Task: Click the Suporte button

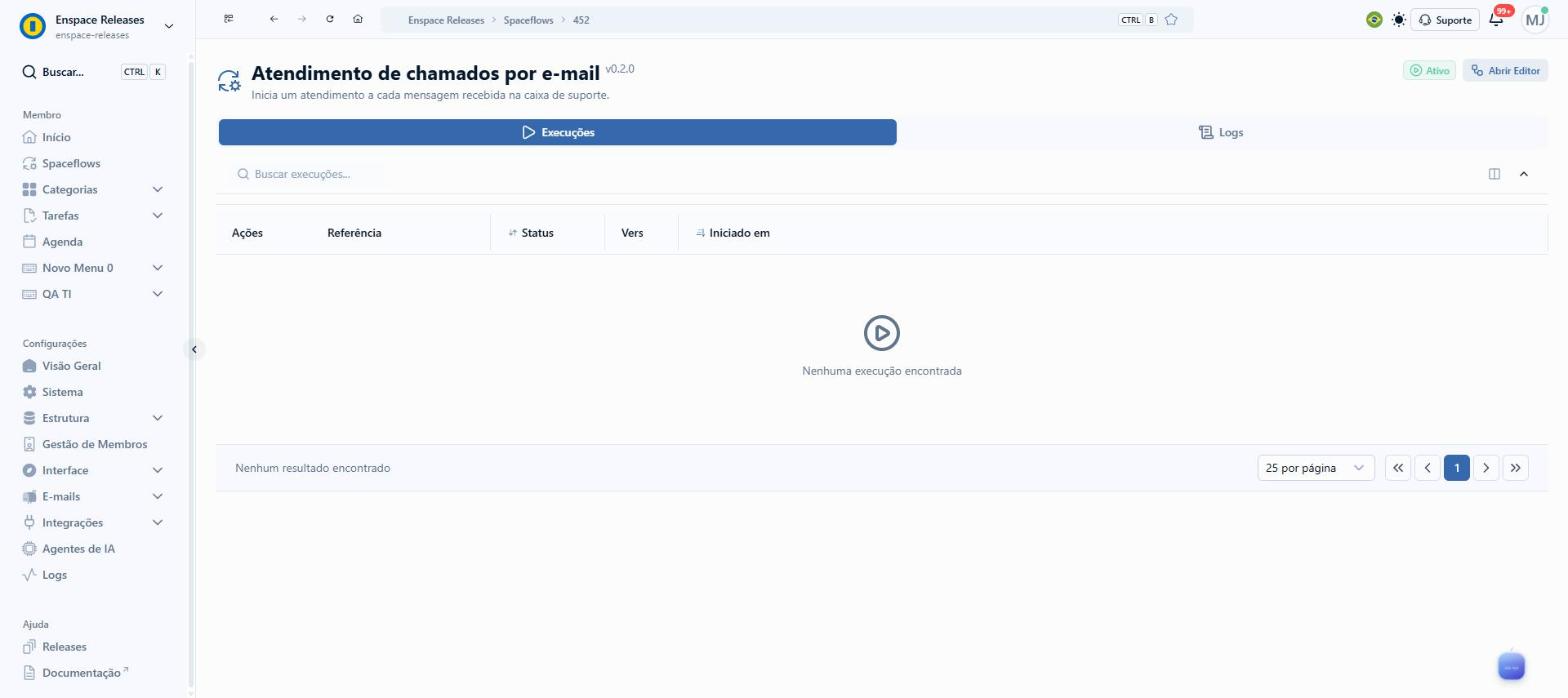Action: pyautogui.click(x=1445, y=20)
